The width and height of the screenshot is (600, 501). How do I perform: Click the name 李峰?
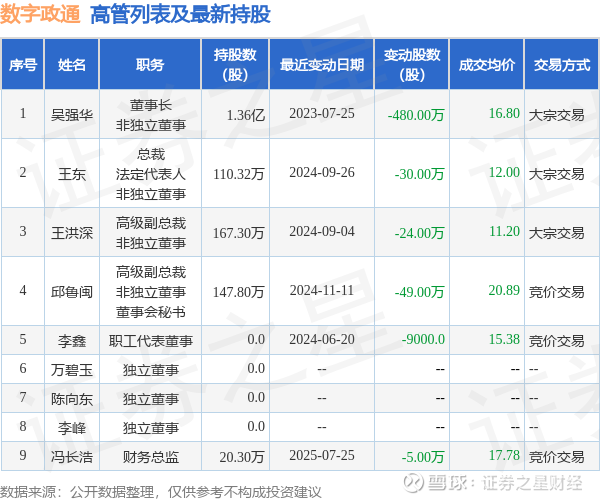point(72,428)
